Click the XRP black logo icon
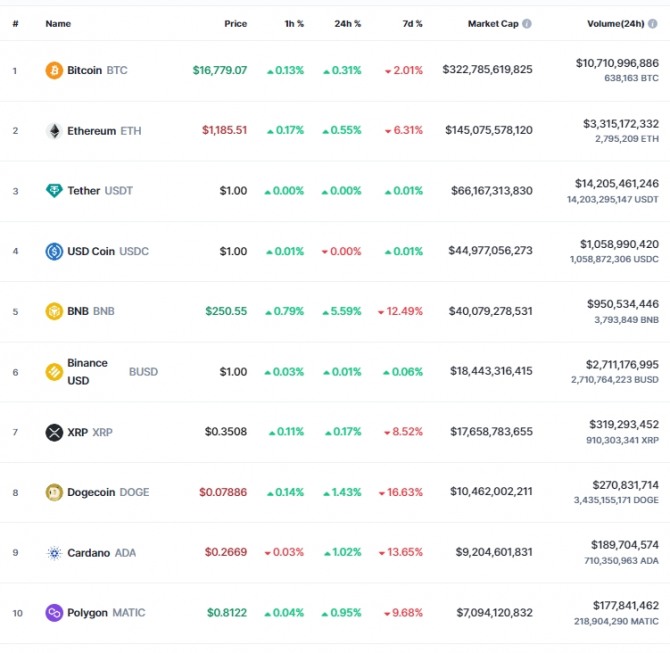The image size is (670, 653). 54,432
